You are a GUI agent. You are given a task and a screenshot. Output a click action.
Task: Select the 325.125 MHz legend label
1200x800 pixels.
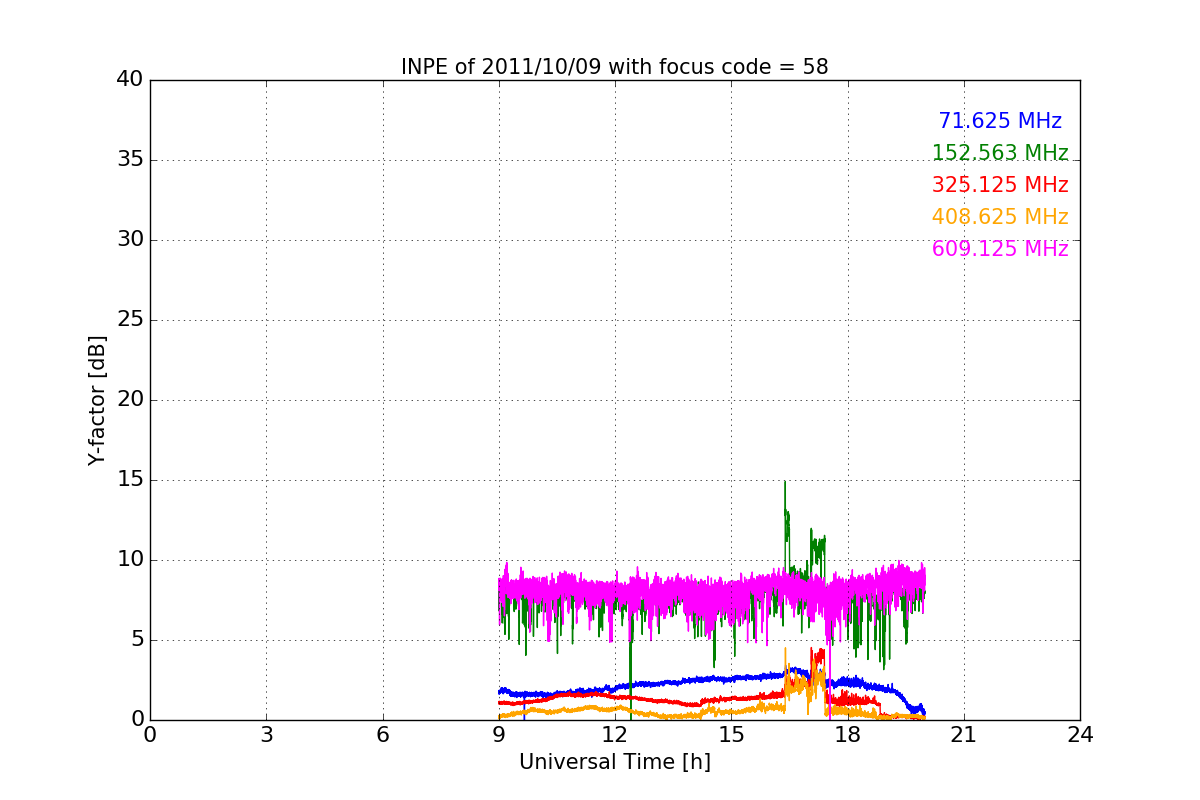coord(1000,185)
